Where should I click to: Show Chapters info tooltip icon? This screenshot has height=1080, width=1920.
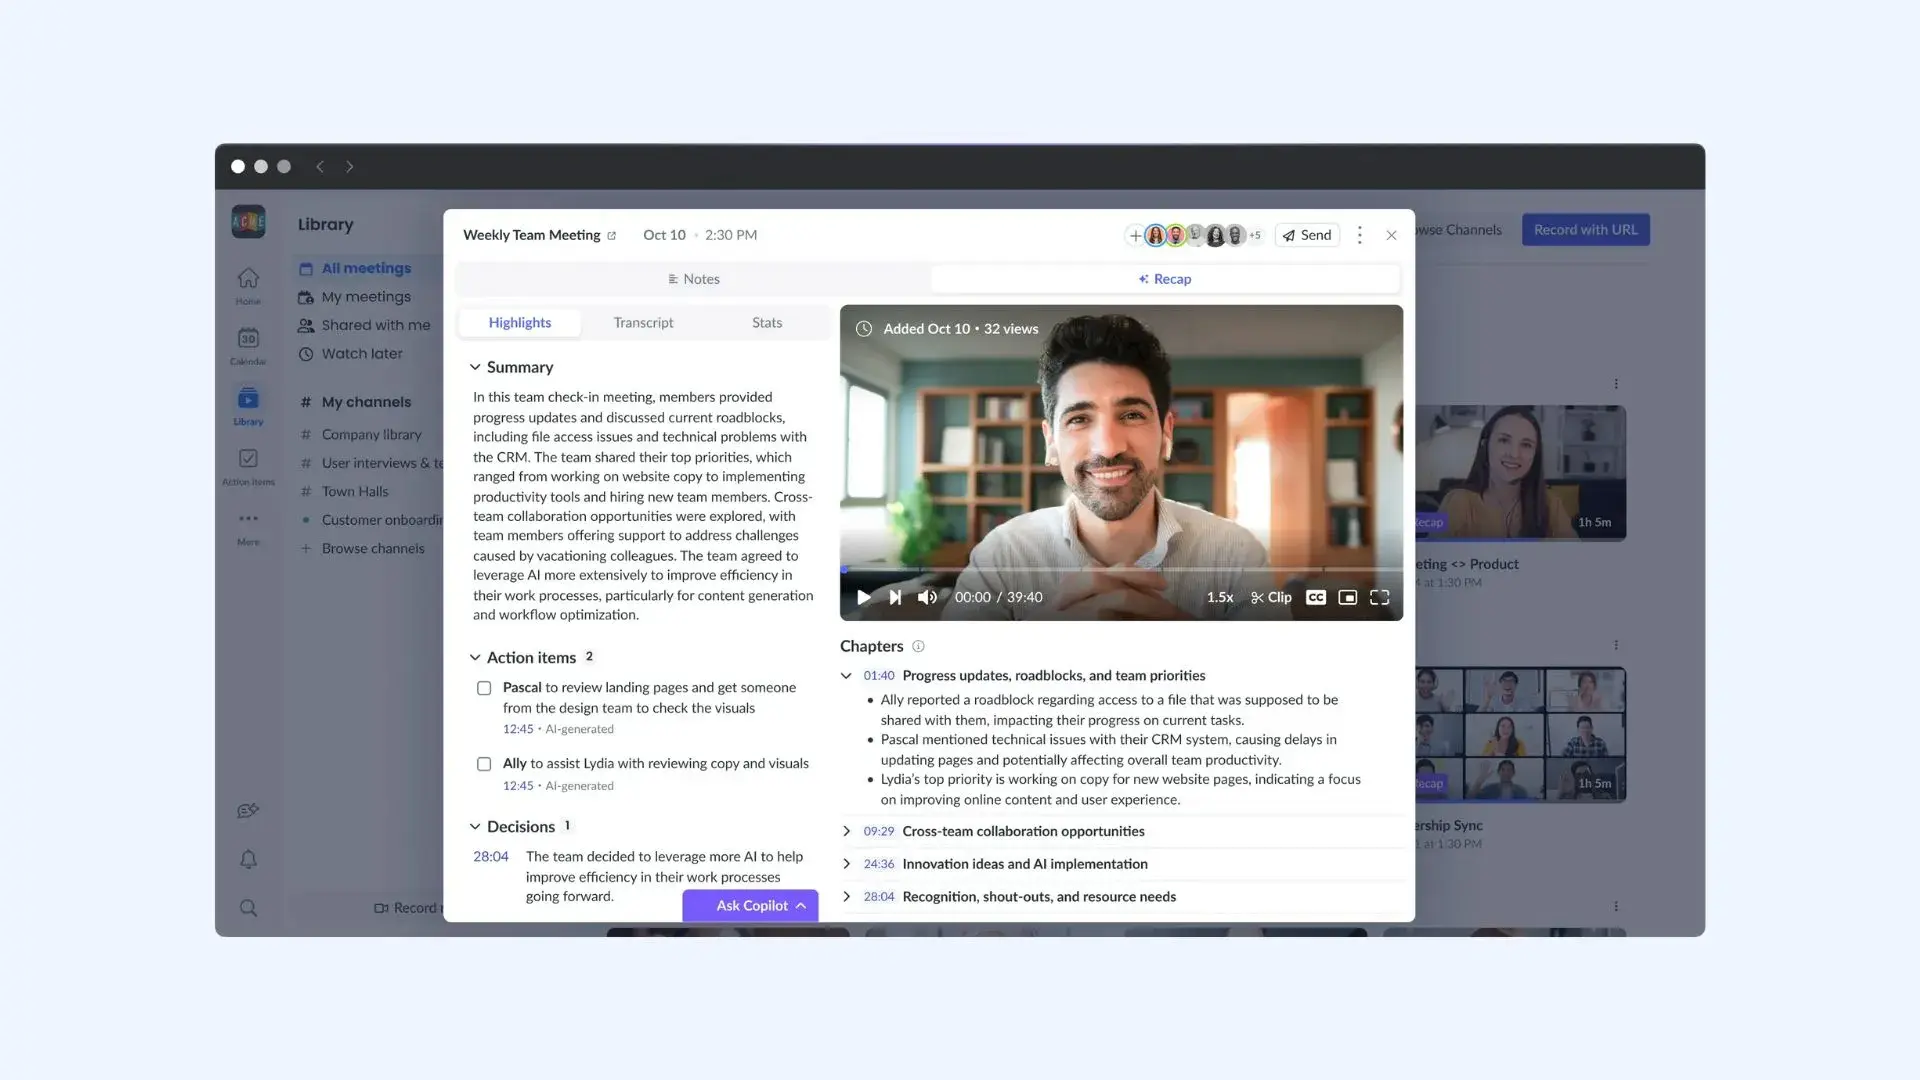click(x=918, y=646)
